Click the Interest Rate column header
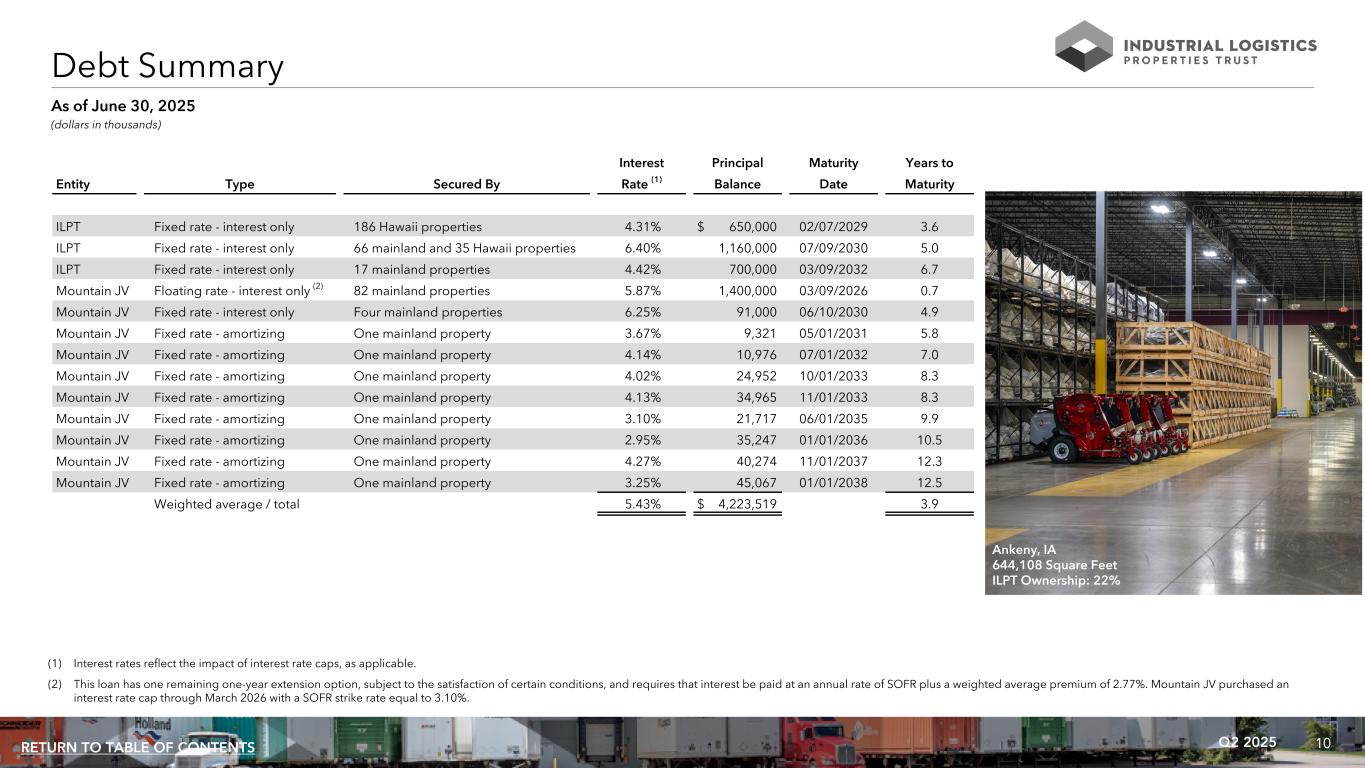This screenshot has height=768, width=1365. (641, 173)
